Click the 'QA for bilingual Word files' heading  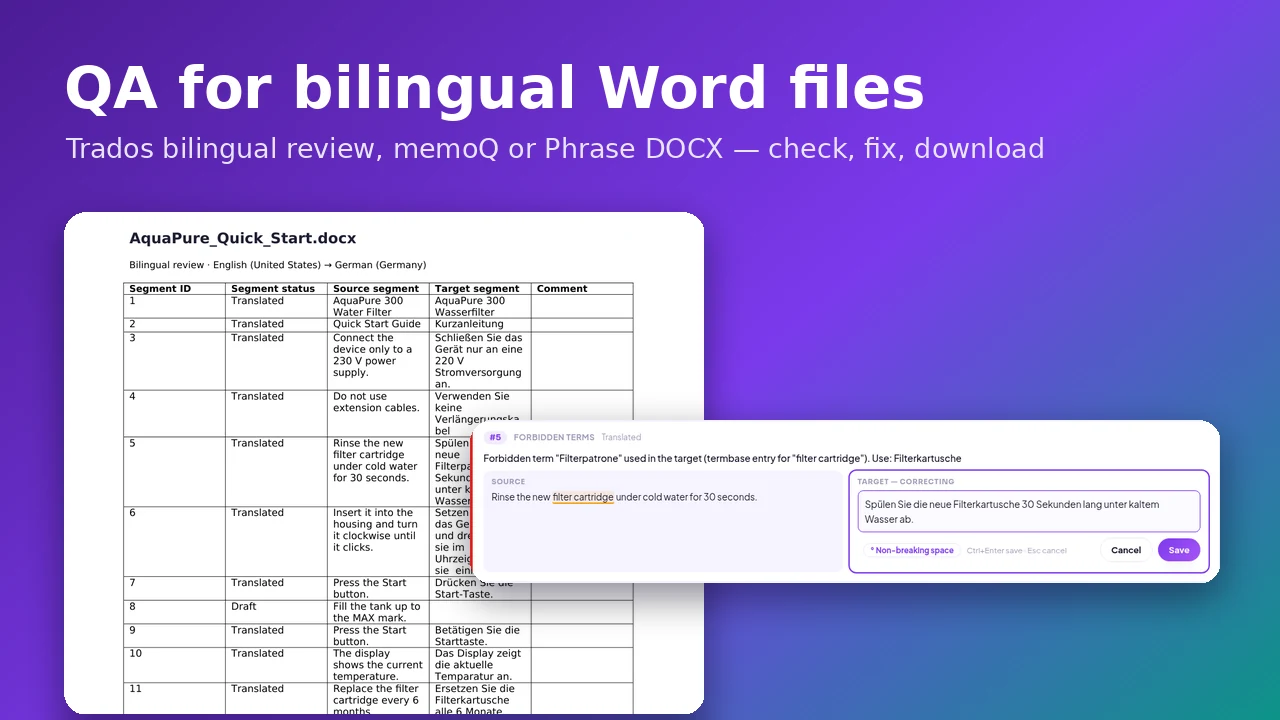click(494, 88)
